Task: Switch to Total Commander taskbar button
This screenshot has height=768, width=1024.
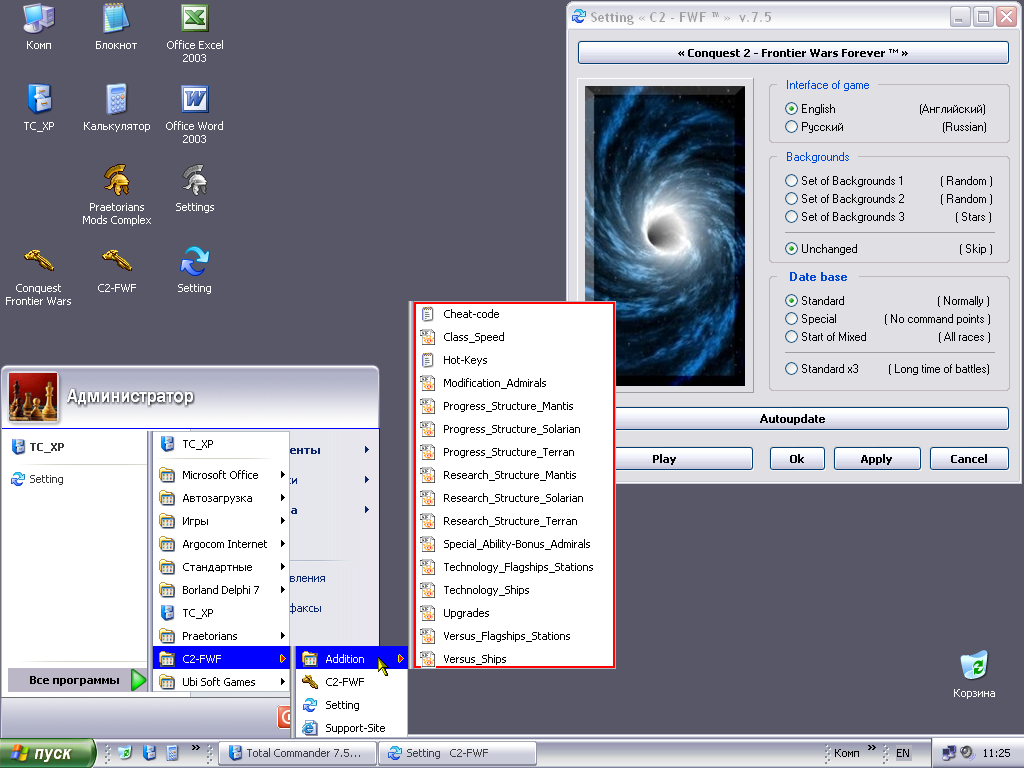Action: click(297, 753)
